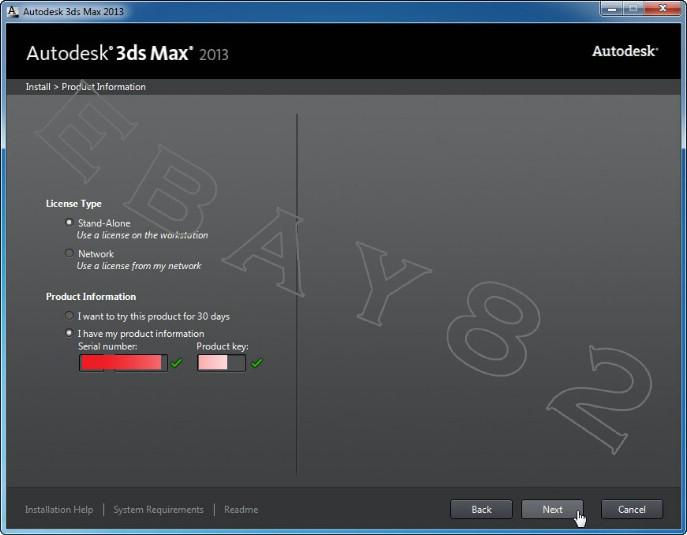687x535 pixels.
Task: Click the Autodesk logo in the header
Action: click(x=625, y=51)
